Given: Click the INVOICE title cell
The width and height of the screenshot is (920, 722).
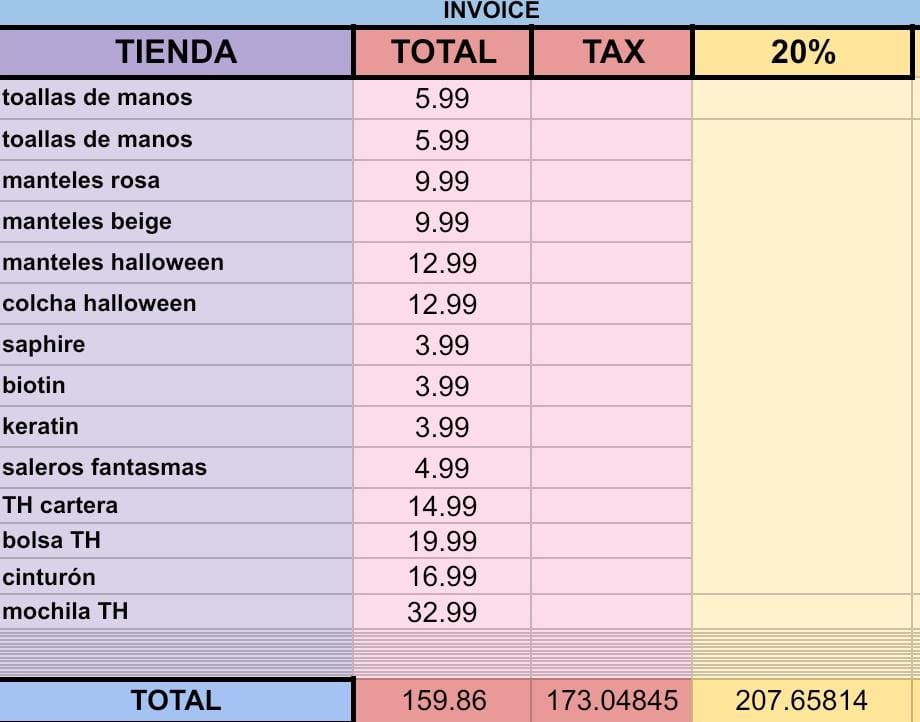Looking at the screenshot, I should 490,11.
